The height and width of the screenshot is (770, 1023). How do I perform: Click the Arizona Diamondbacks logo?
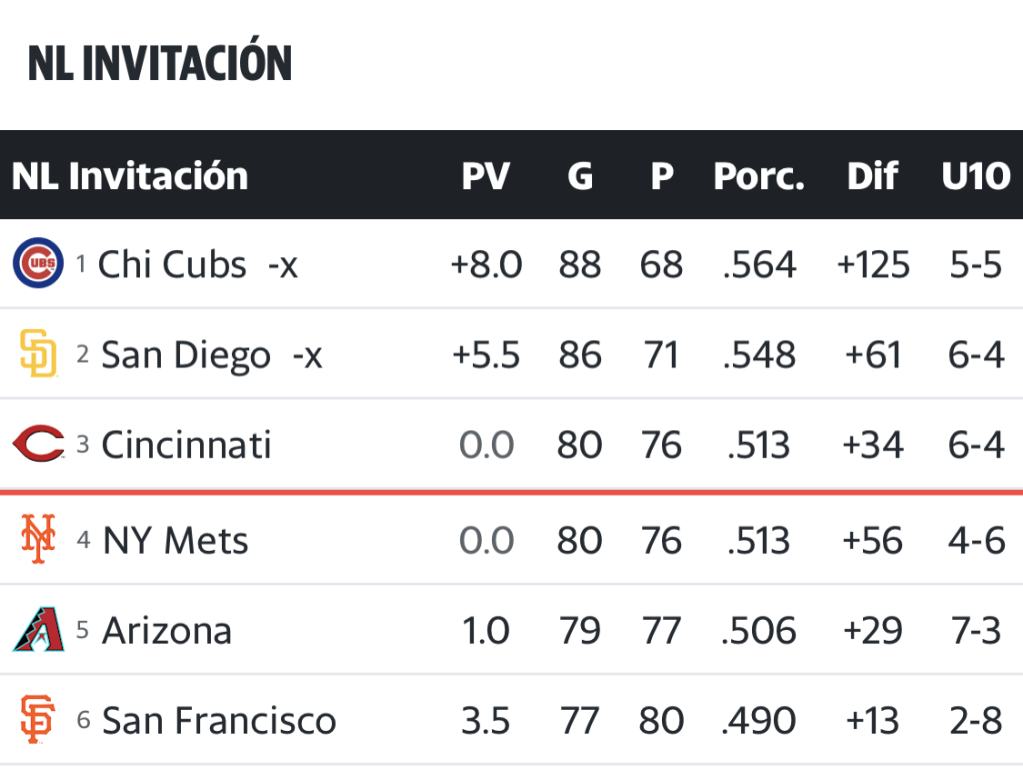pos(38,630)
